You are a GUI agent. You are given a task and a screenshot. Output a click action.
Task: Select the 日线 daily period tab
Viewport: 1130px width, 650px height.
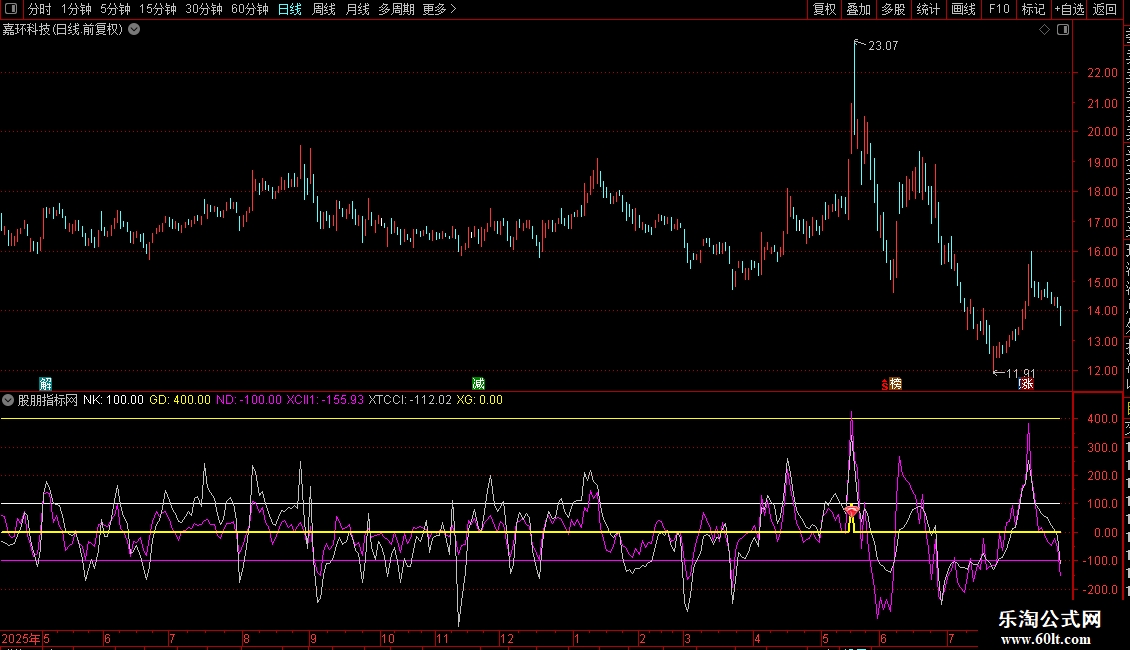(290, 9)
